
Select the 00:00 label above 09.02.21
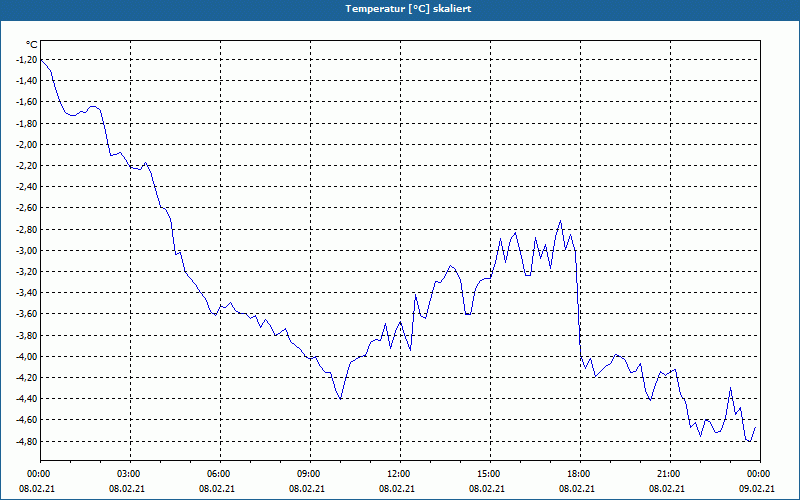760,474
